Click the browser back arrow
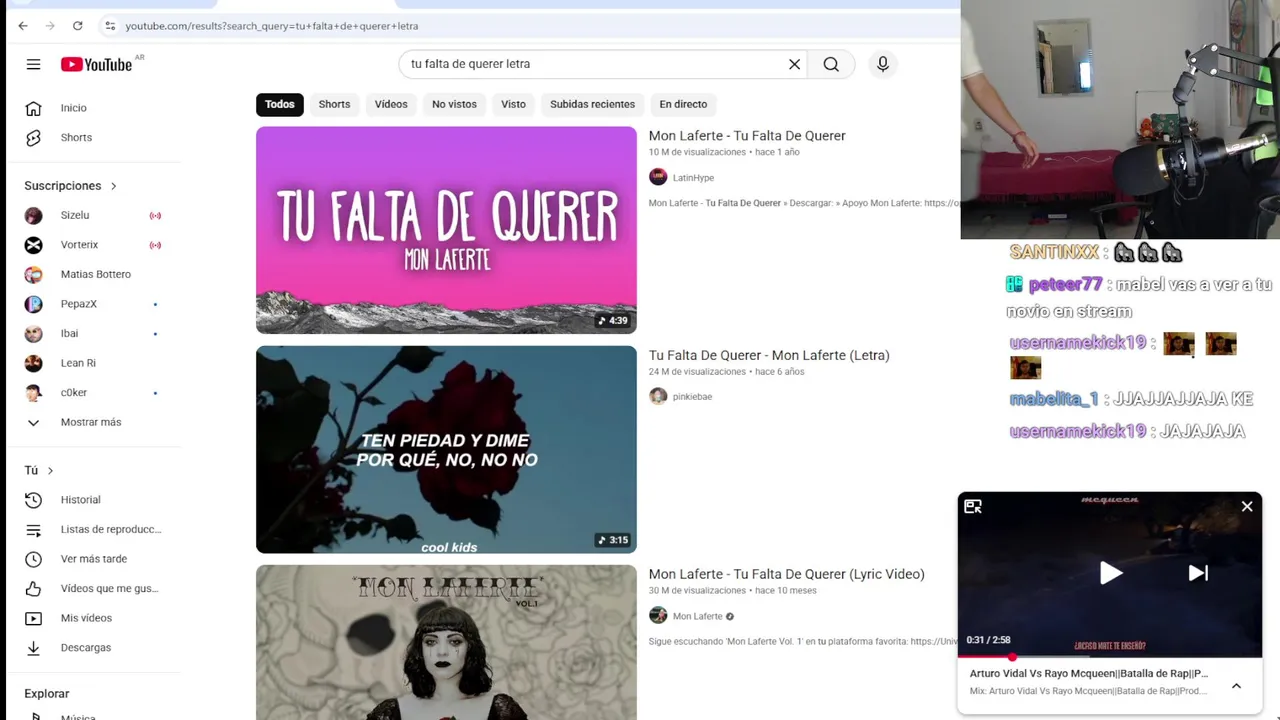Viewport: 1280px width, 720px height. (x=23, y=26)
